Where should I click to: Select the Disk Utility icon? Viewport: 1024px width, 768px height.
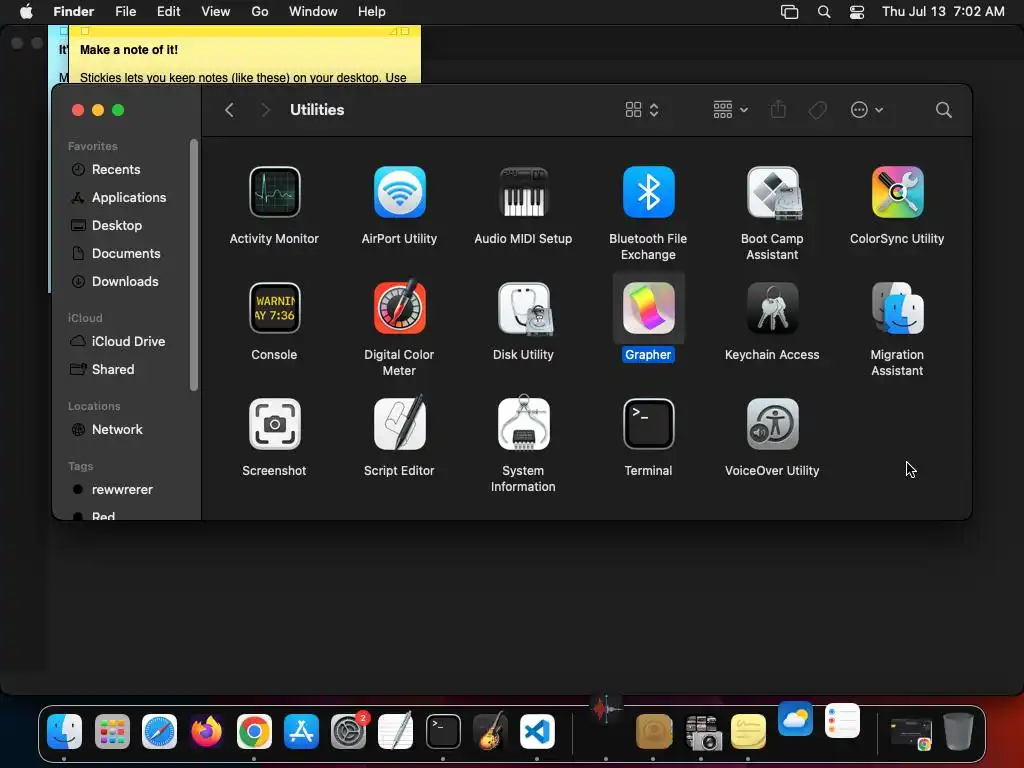tap(524, 308)
